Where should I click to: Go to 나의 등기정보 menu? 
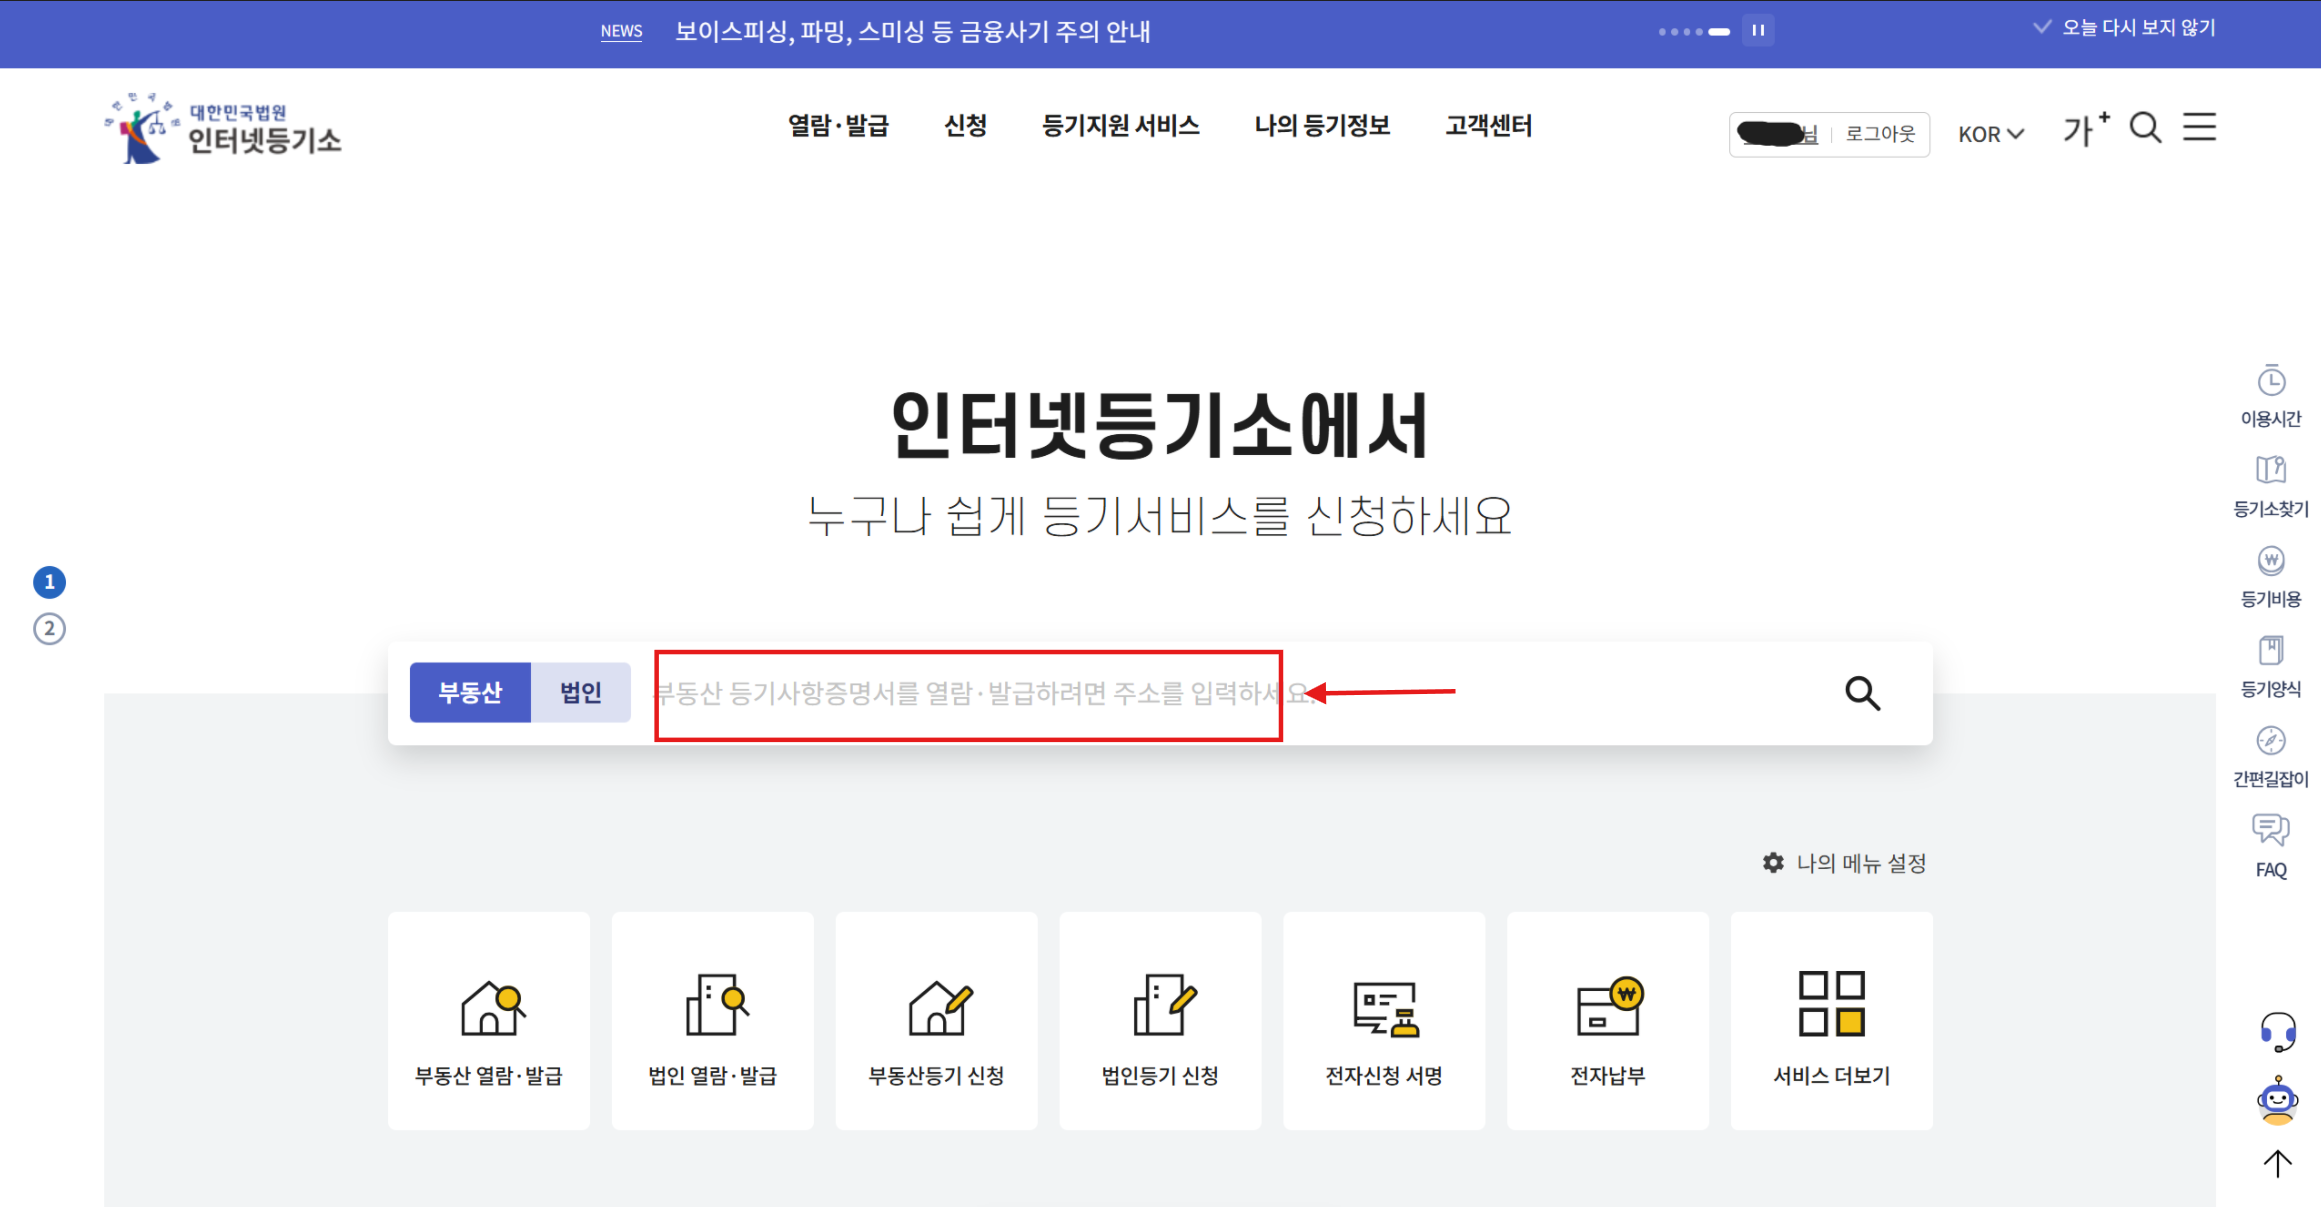tap(1322, 125)
